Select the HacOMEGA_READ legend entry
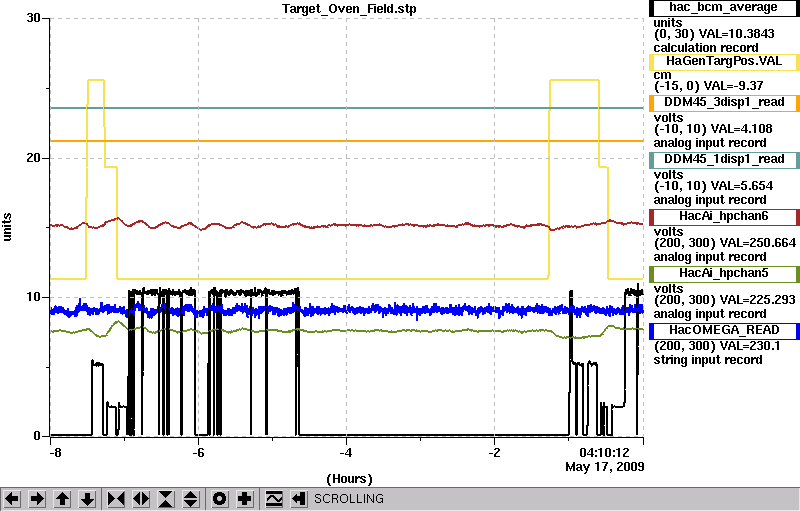800x511 pixels. [724, 331]
